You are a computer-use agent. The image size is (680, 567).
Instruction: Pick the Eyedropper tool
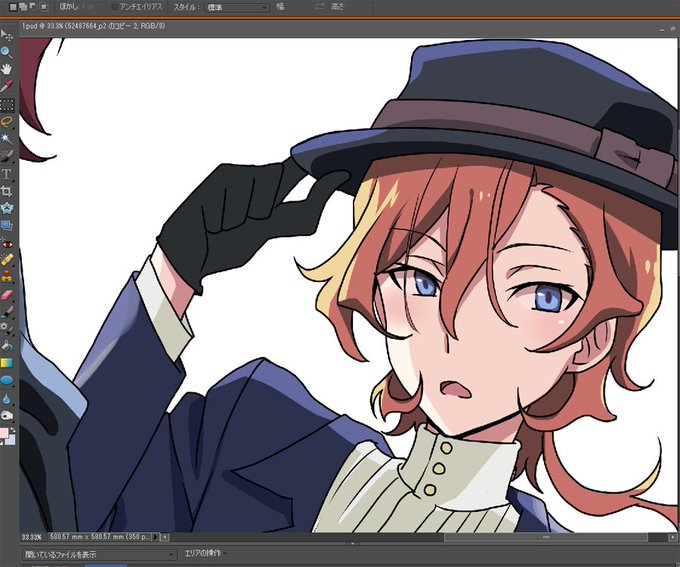[7, 86]
